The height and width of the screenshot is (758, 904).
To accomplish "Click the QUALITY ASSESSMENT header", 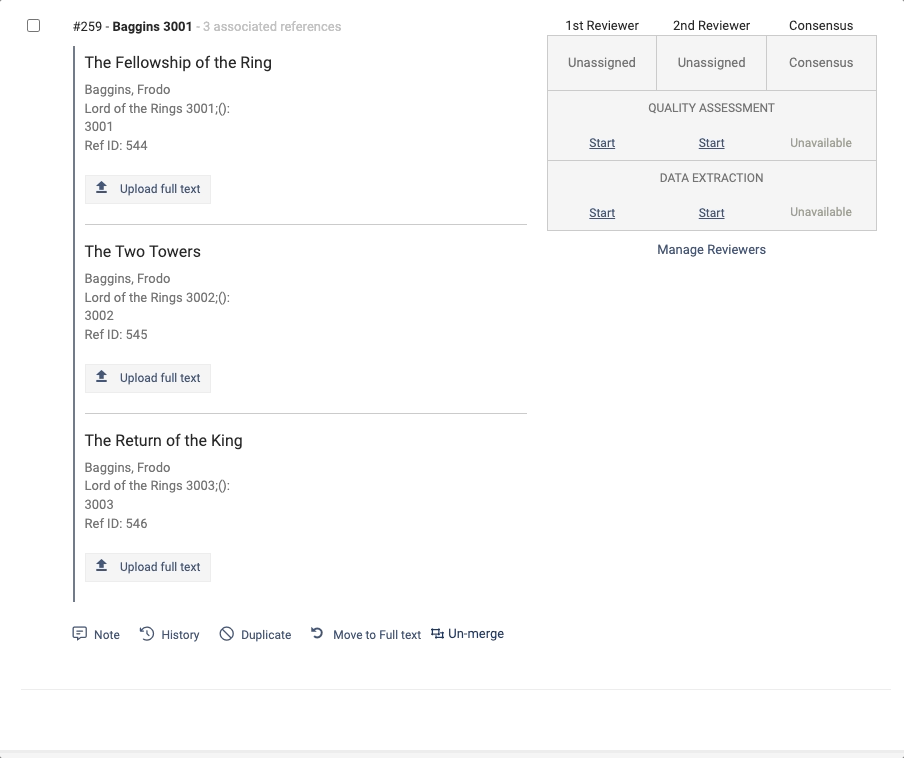I will (711, 108).
